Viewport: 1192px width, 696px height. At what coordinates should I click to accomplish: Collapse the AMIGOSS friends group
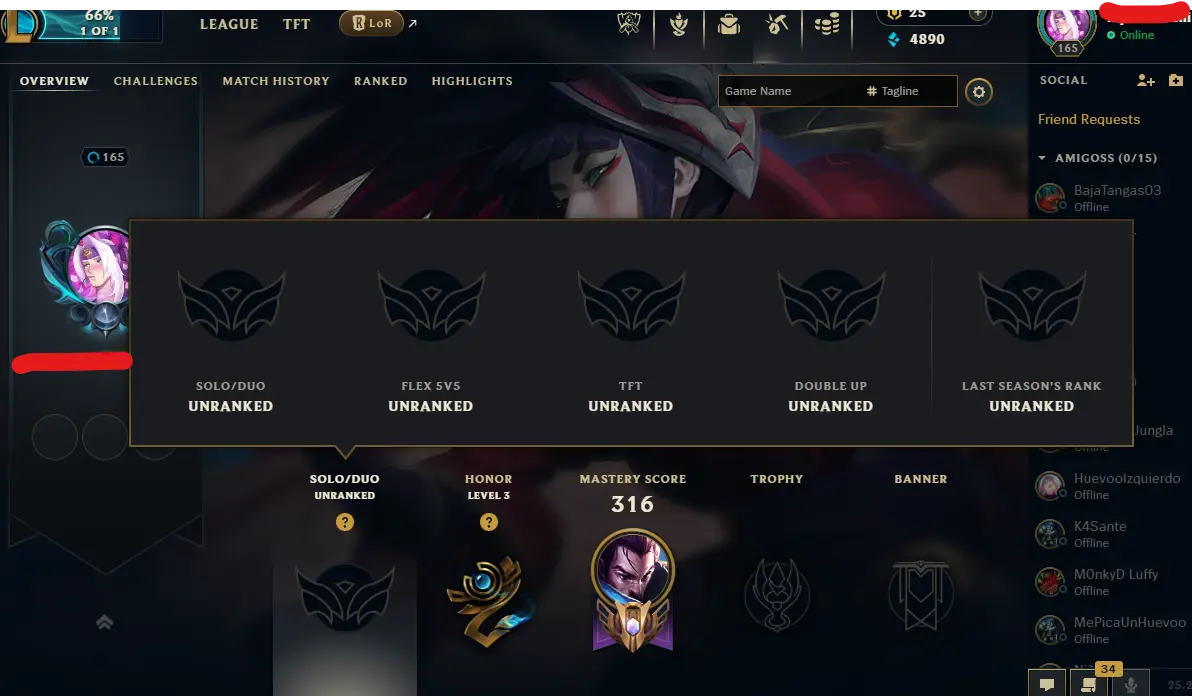pyautogui.click(x=1042, y=158)
